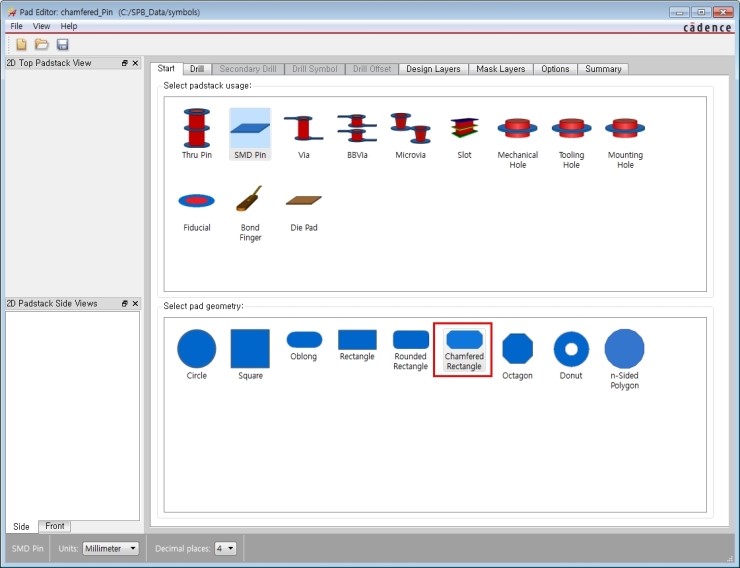Close the 2D Top Padstack View panel
The image size is (740, 568).
pos(135,63)
